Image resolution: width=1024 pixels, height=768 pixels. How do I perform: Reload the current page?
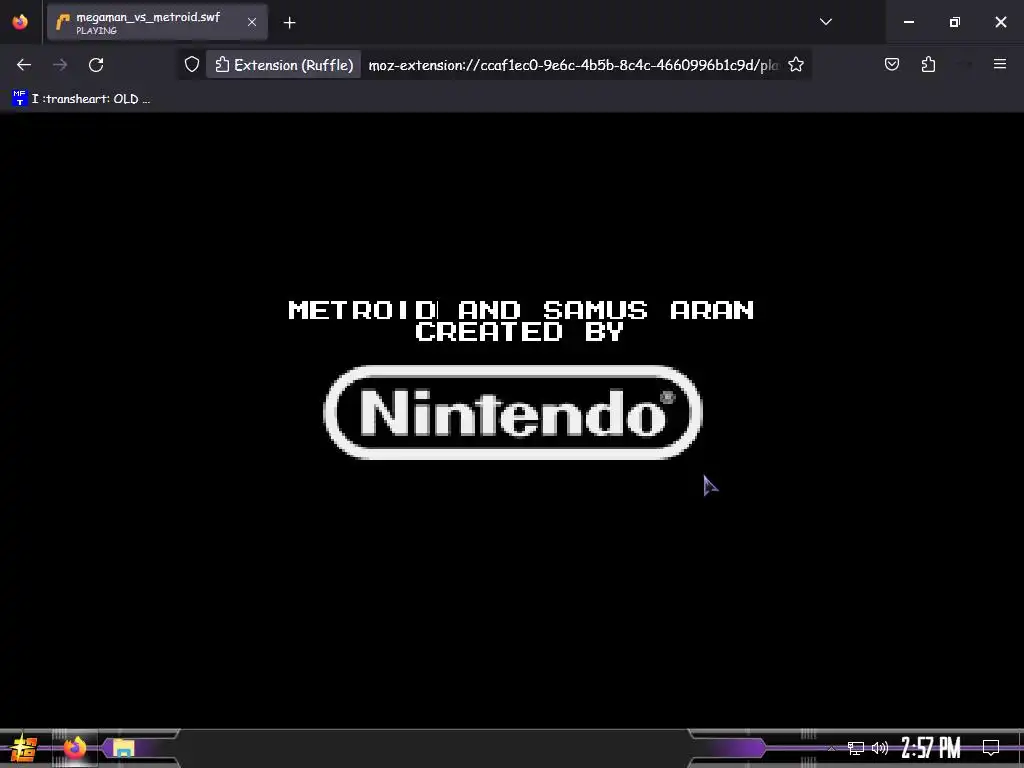(x=96, y=65)
